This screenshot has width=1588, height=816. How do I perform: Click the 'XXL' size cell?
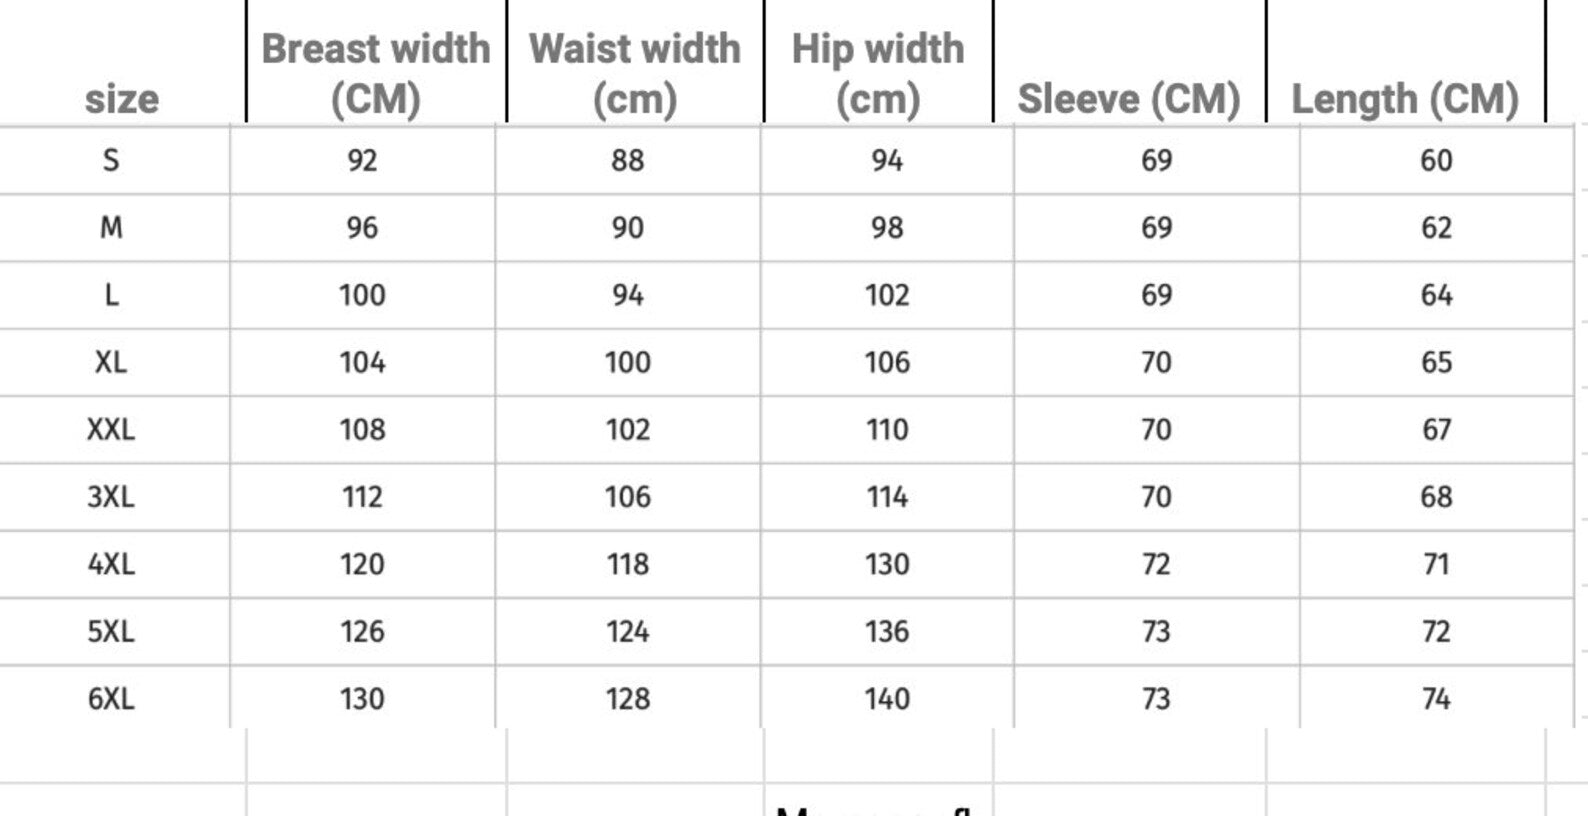point(111,429)
